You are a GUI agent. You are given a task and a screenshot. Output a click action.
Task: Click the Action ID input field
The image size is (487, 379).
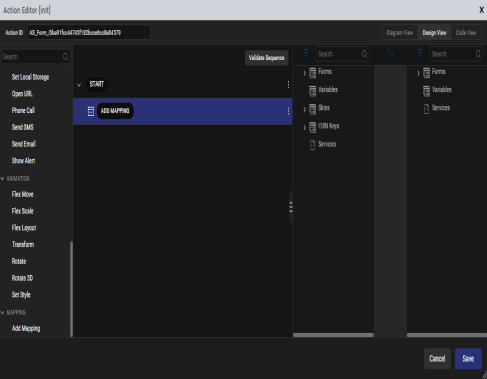[x=89, y=32]
